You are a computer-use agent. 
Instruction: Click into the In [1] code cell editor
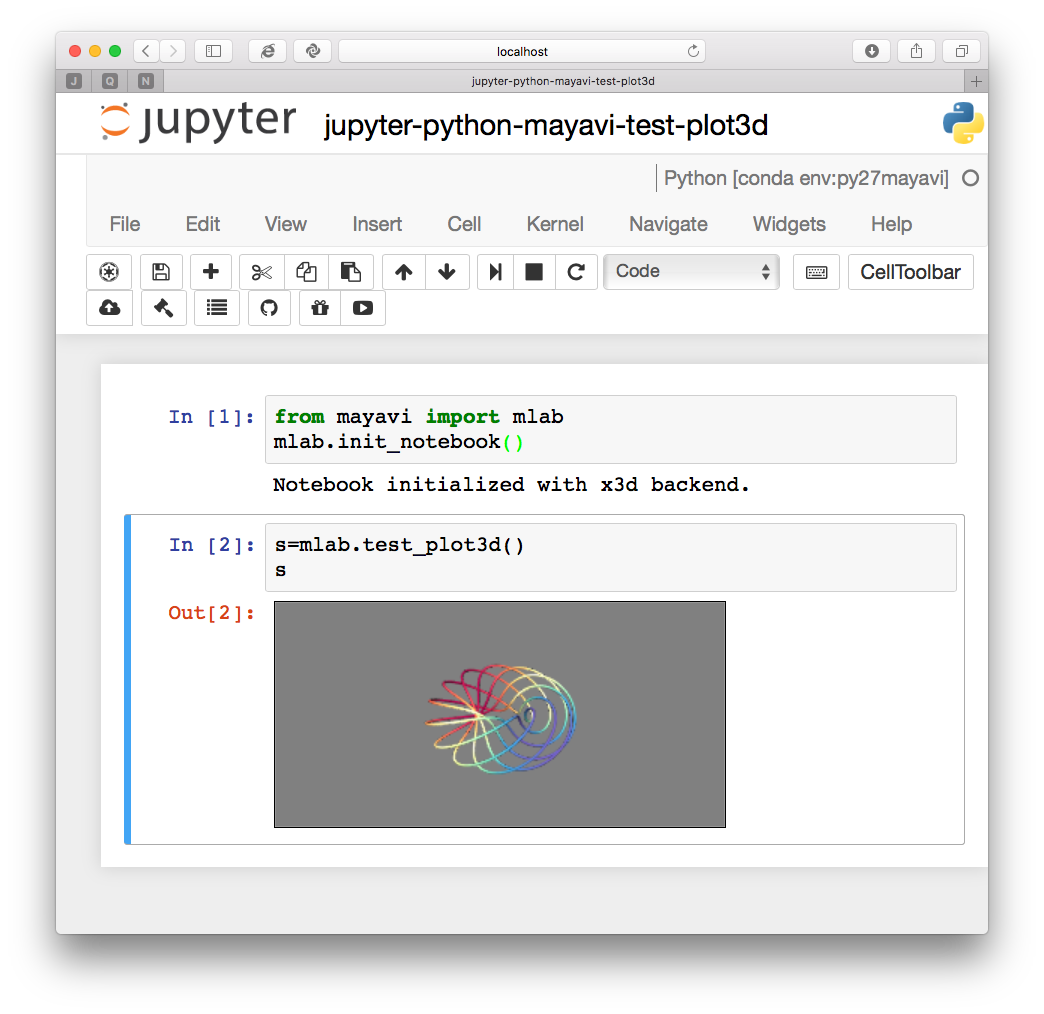point(611,429)
